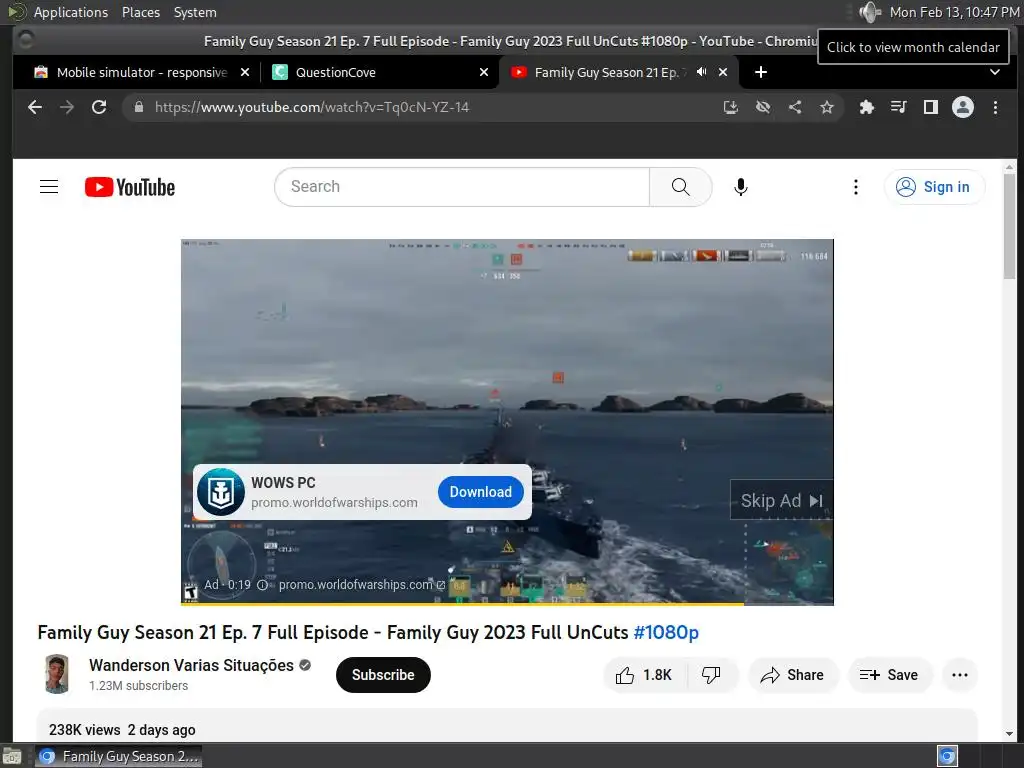Click the ad info icon beside Ad 0:19
Image resolution: width=1024 pixels, height=768 pixels.
click(x=262, y=585)
